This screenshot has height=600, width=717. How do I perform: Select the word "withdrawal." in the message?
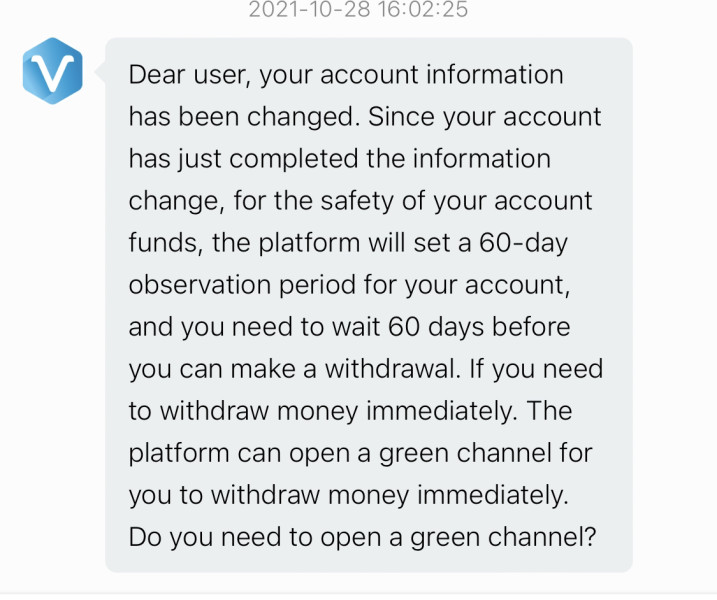(x=393, y=369)
